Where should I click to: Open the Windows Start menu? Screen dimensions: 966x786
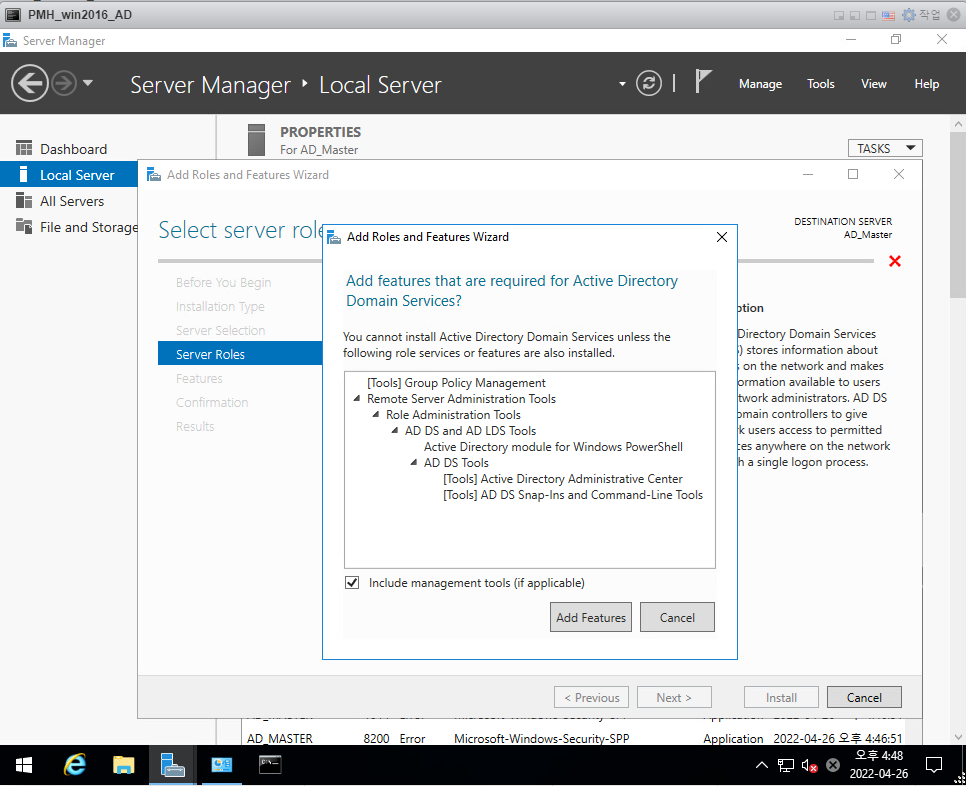coord(23,765)
